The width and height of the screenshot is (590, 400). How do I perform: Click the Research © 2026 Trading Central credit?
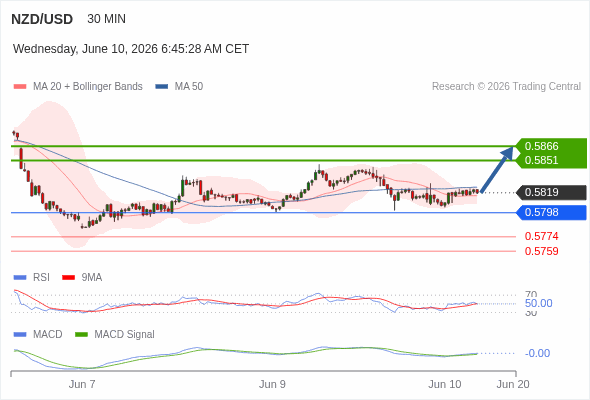tap(506, 87)
